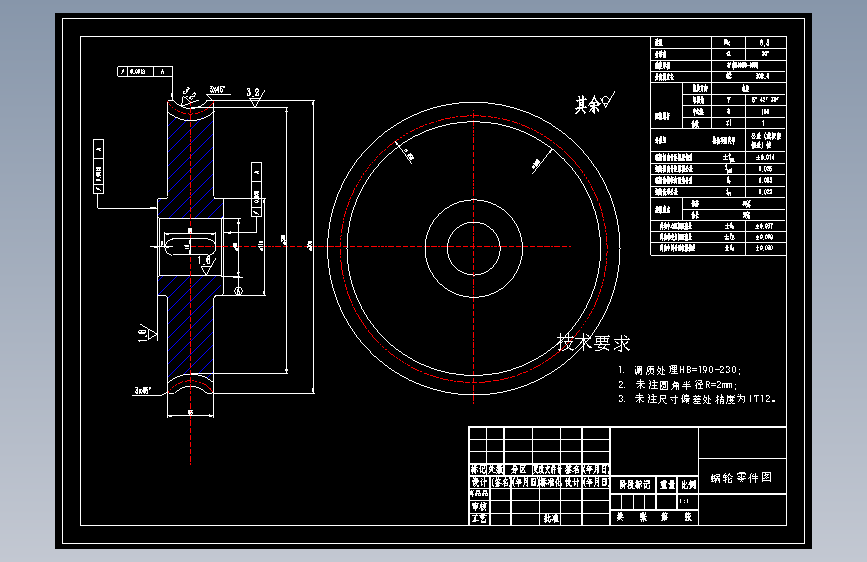Click the 重量 cell in title block
Screen dimensions: 867x562
point(667,485)
